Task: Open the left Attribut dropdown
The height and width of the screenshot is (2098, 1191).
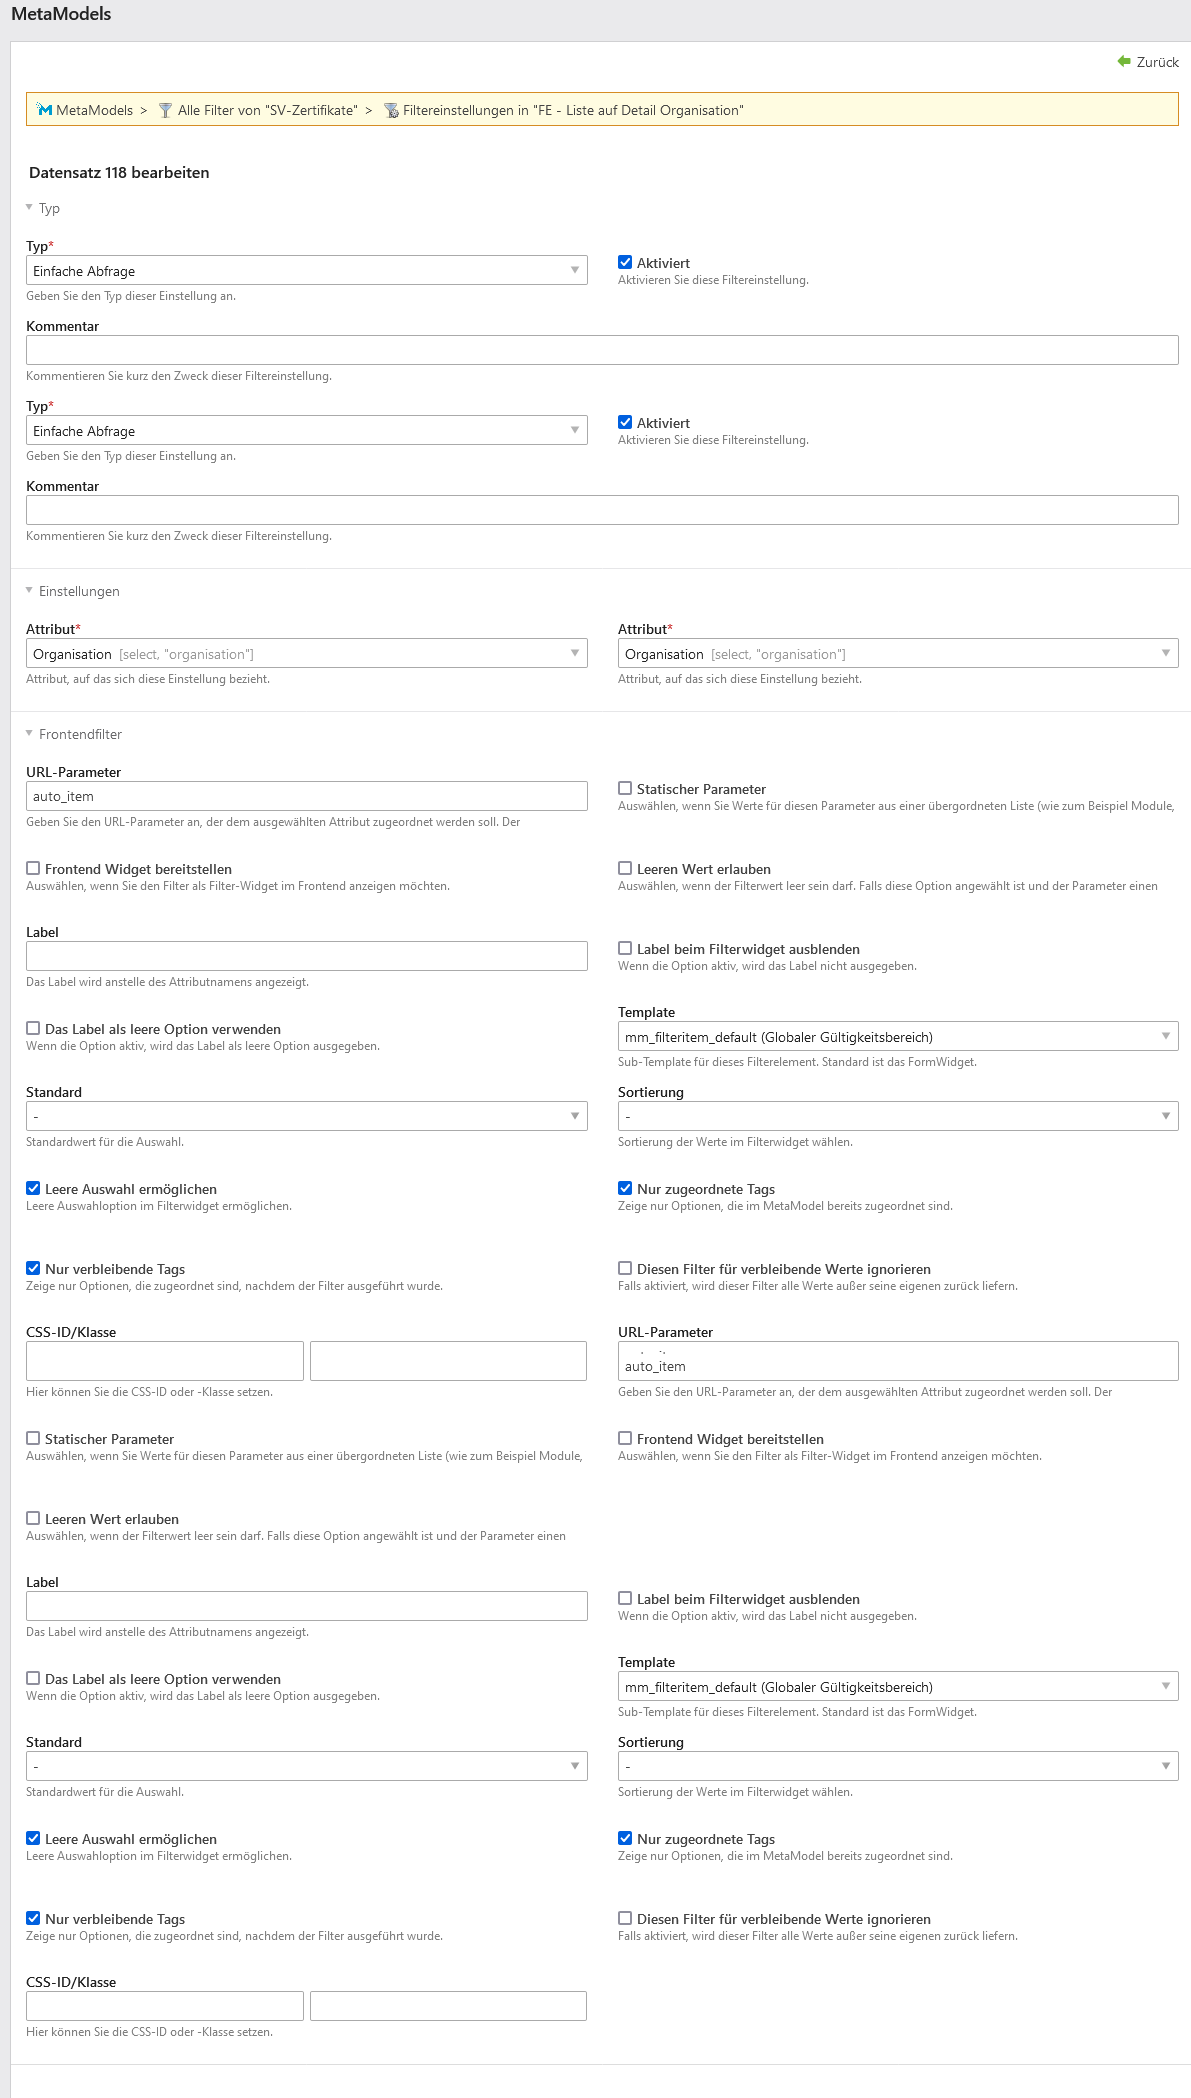Action: 306,654
